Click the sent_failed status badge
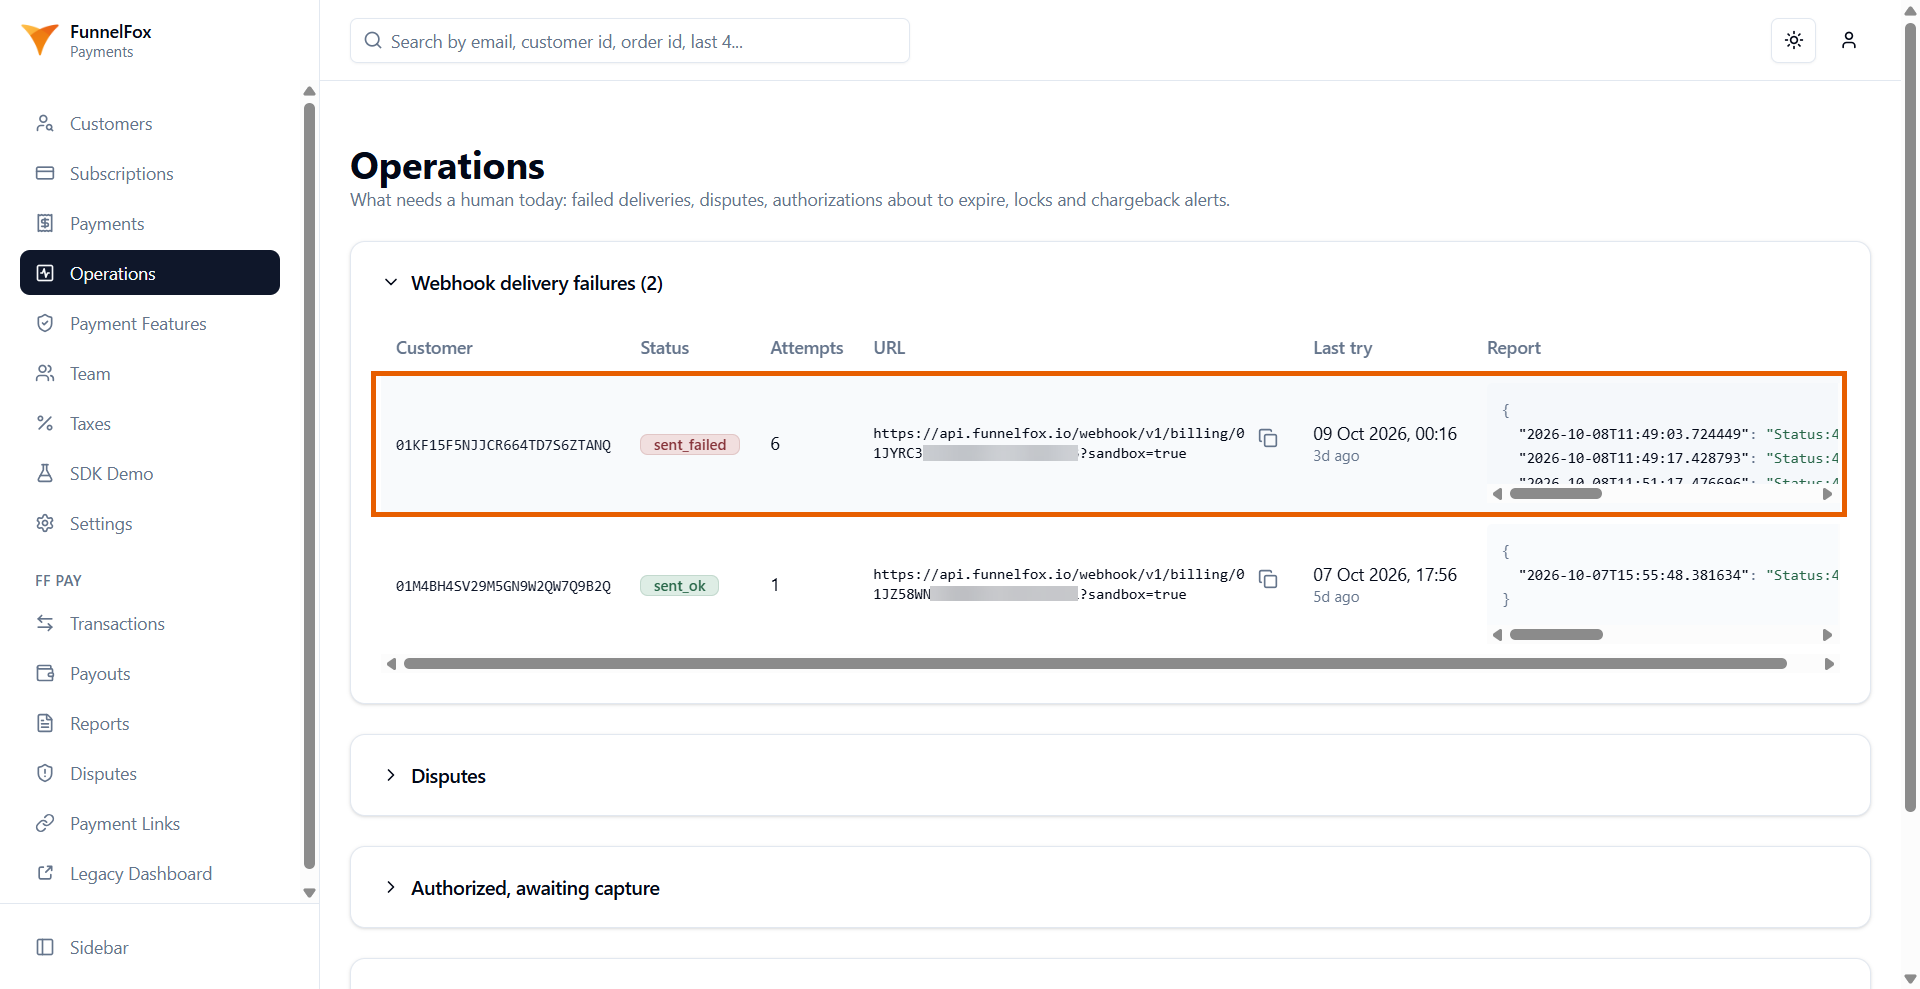 point(690,445)
